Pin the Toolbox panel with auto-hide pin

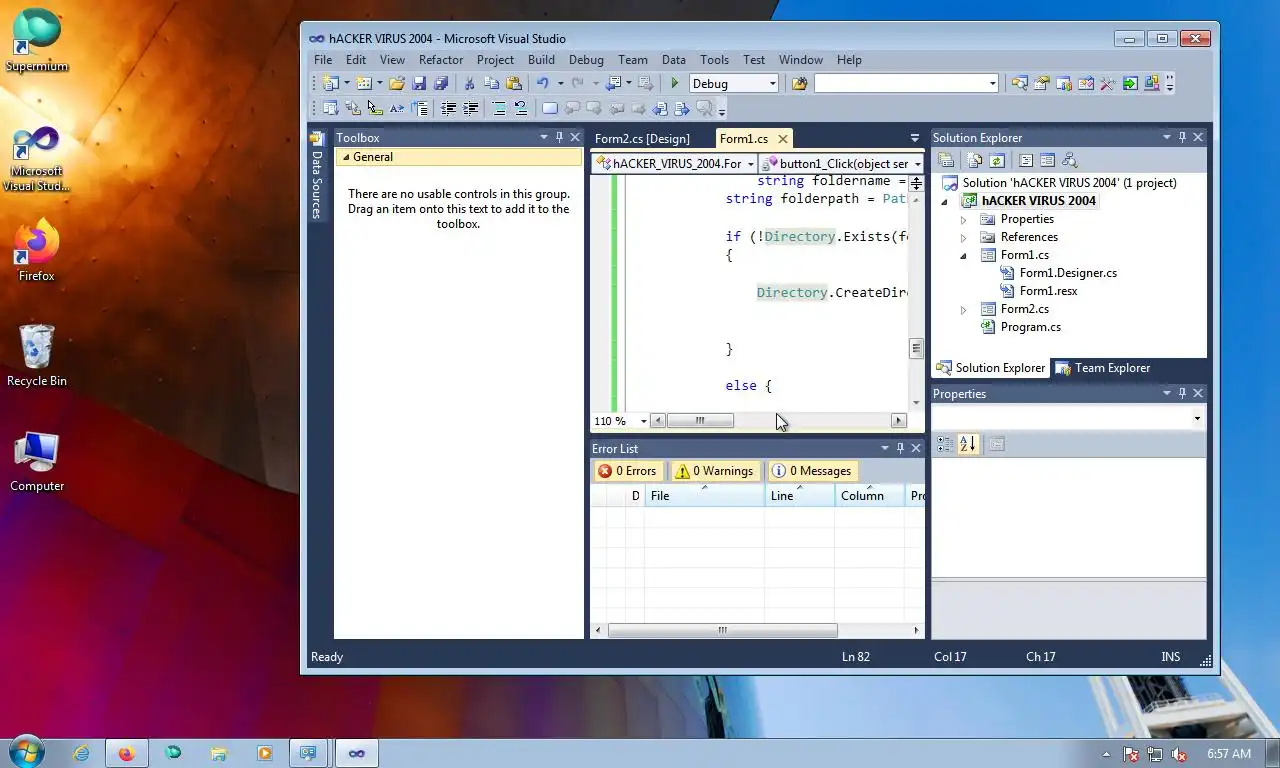pos(560,137)
